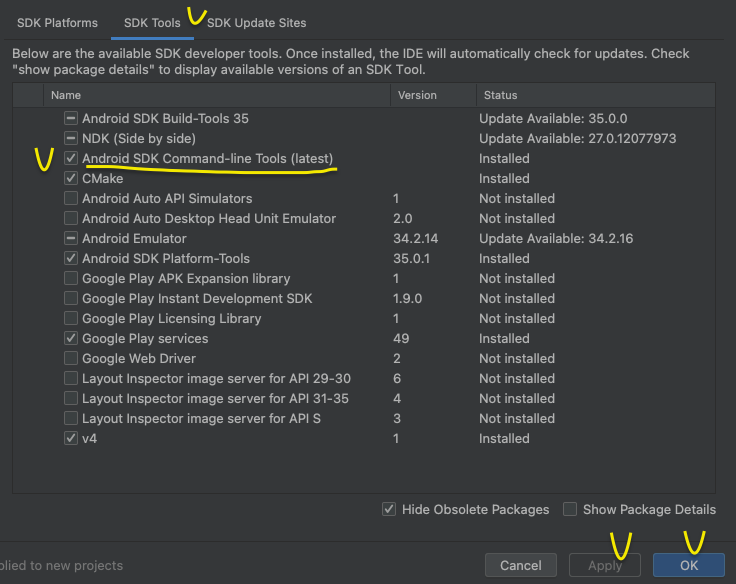Check the Google Web Driver box
Viewport: 736px width, 584px height.
(x=71, y=358)
